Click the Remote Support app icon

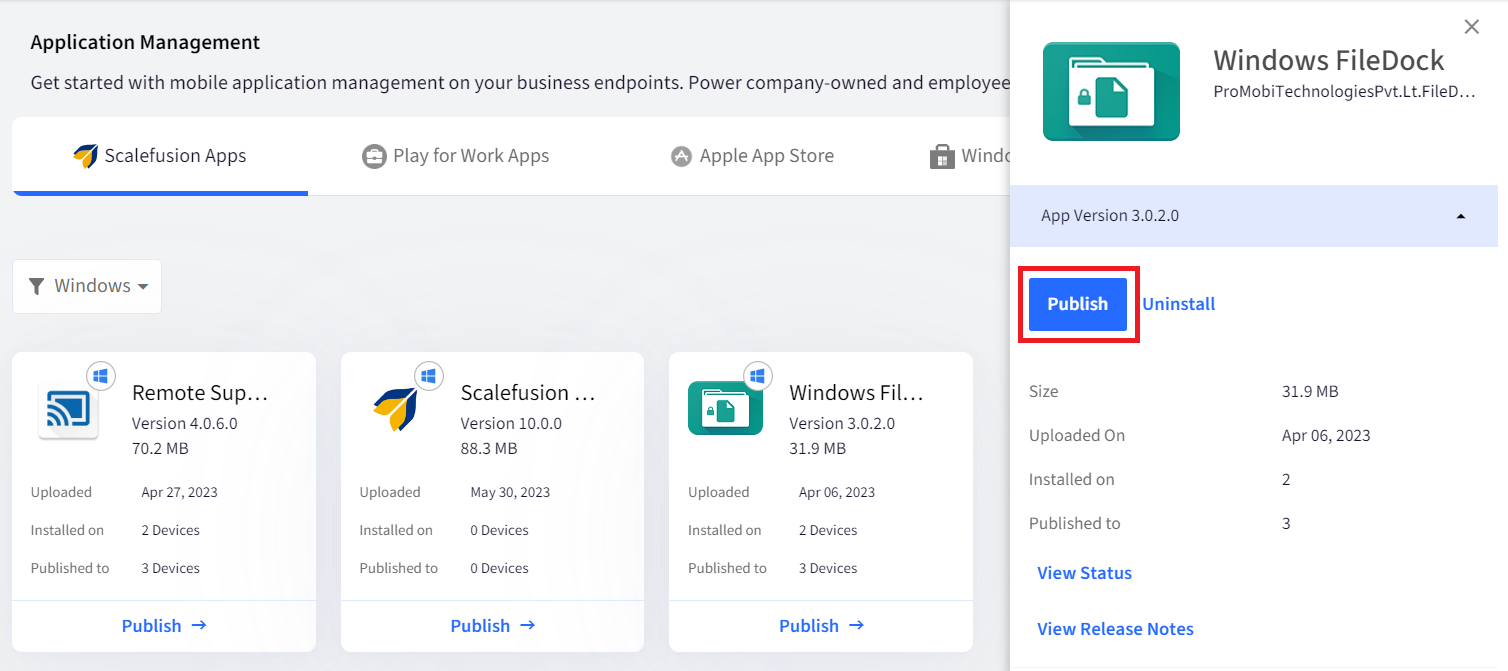pyautogui.click(x=68, y=410)
